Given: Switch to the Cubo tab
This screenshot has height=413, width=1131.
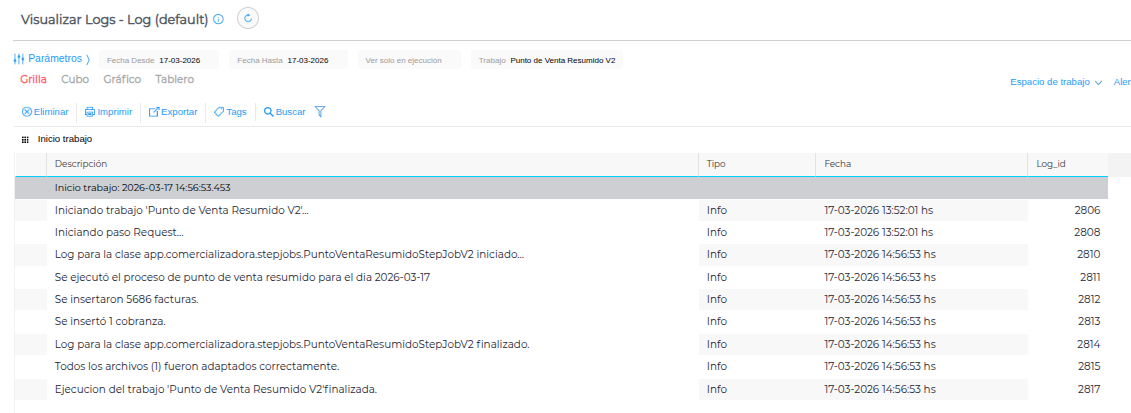Looking at the screenshot, I should pos(75,79).
